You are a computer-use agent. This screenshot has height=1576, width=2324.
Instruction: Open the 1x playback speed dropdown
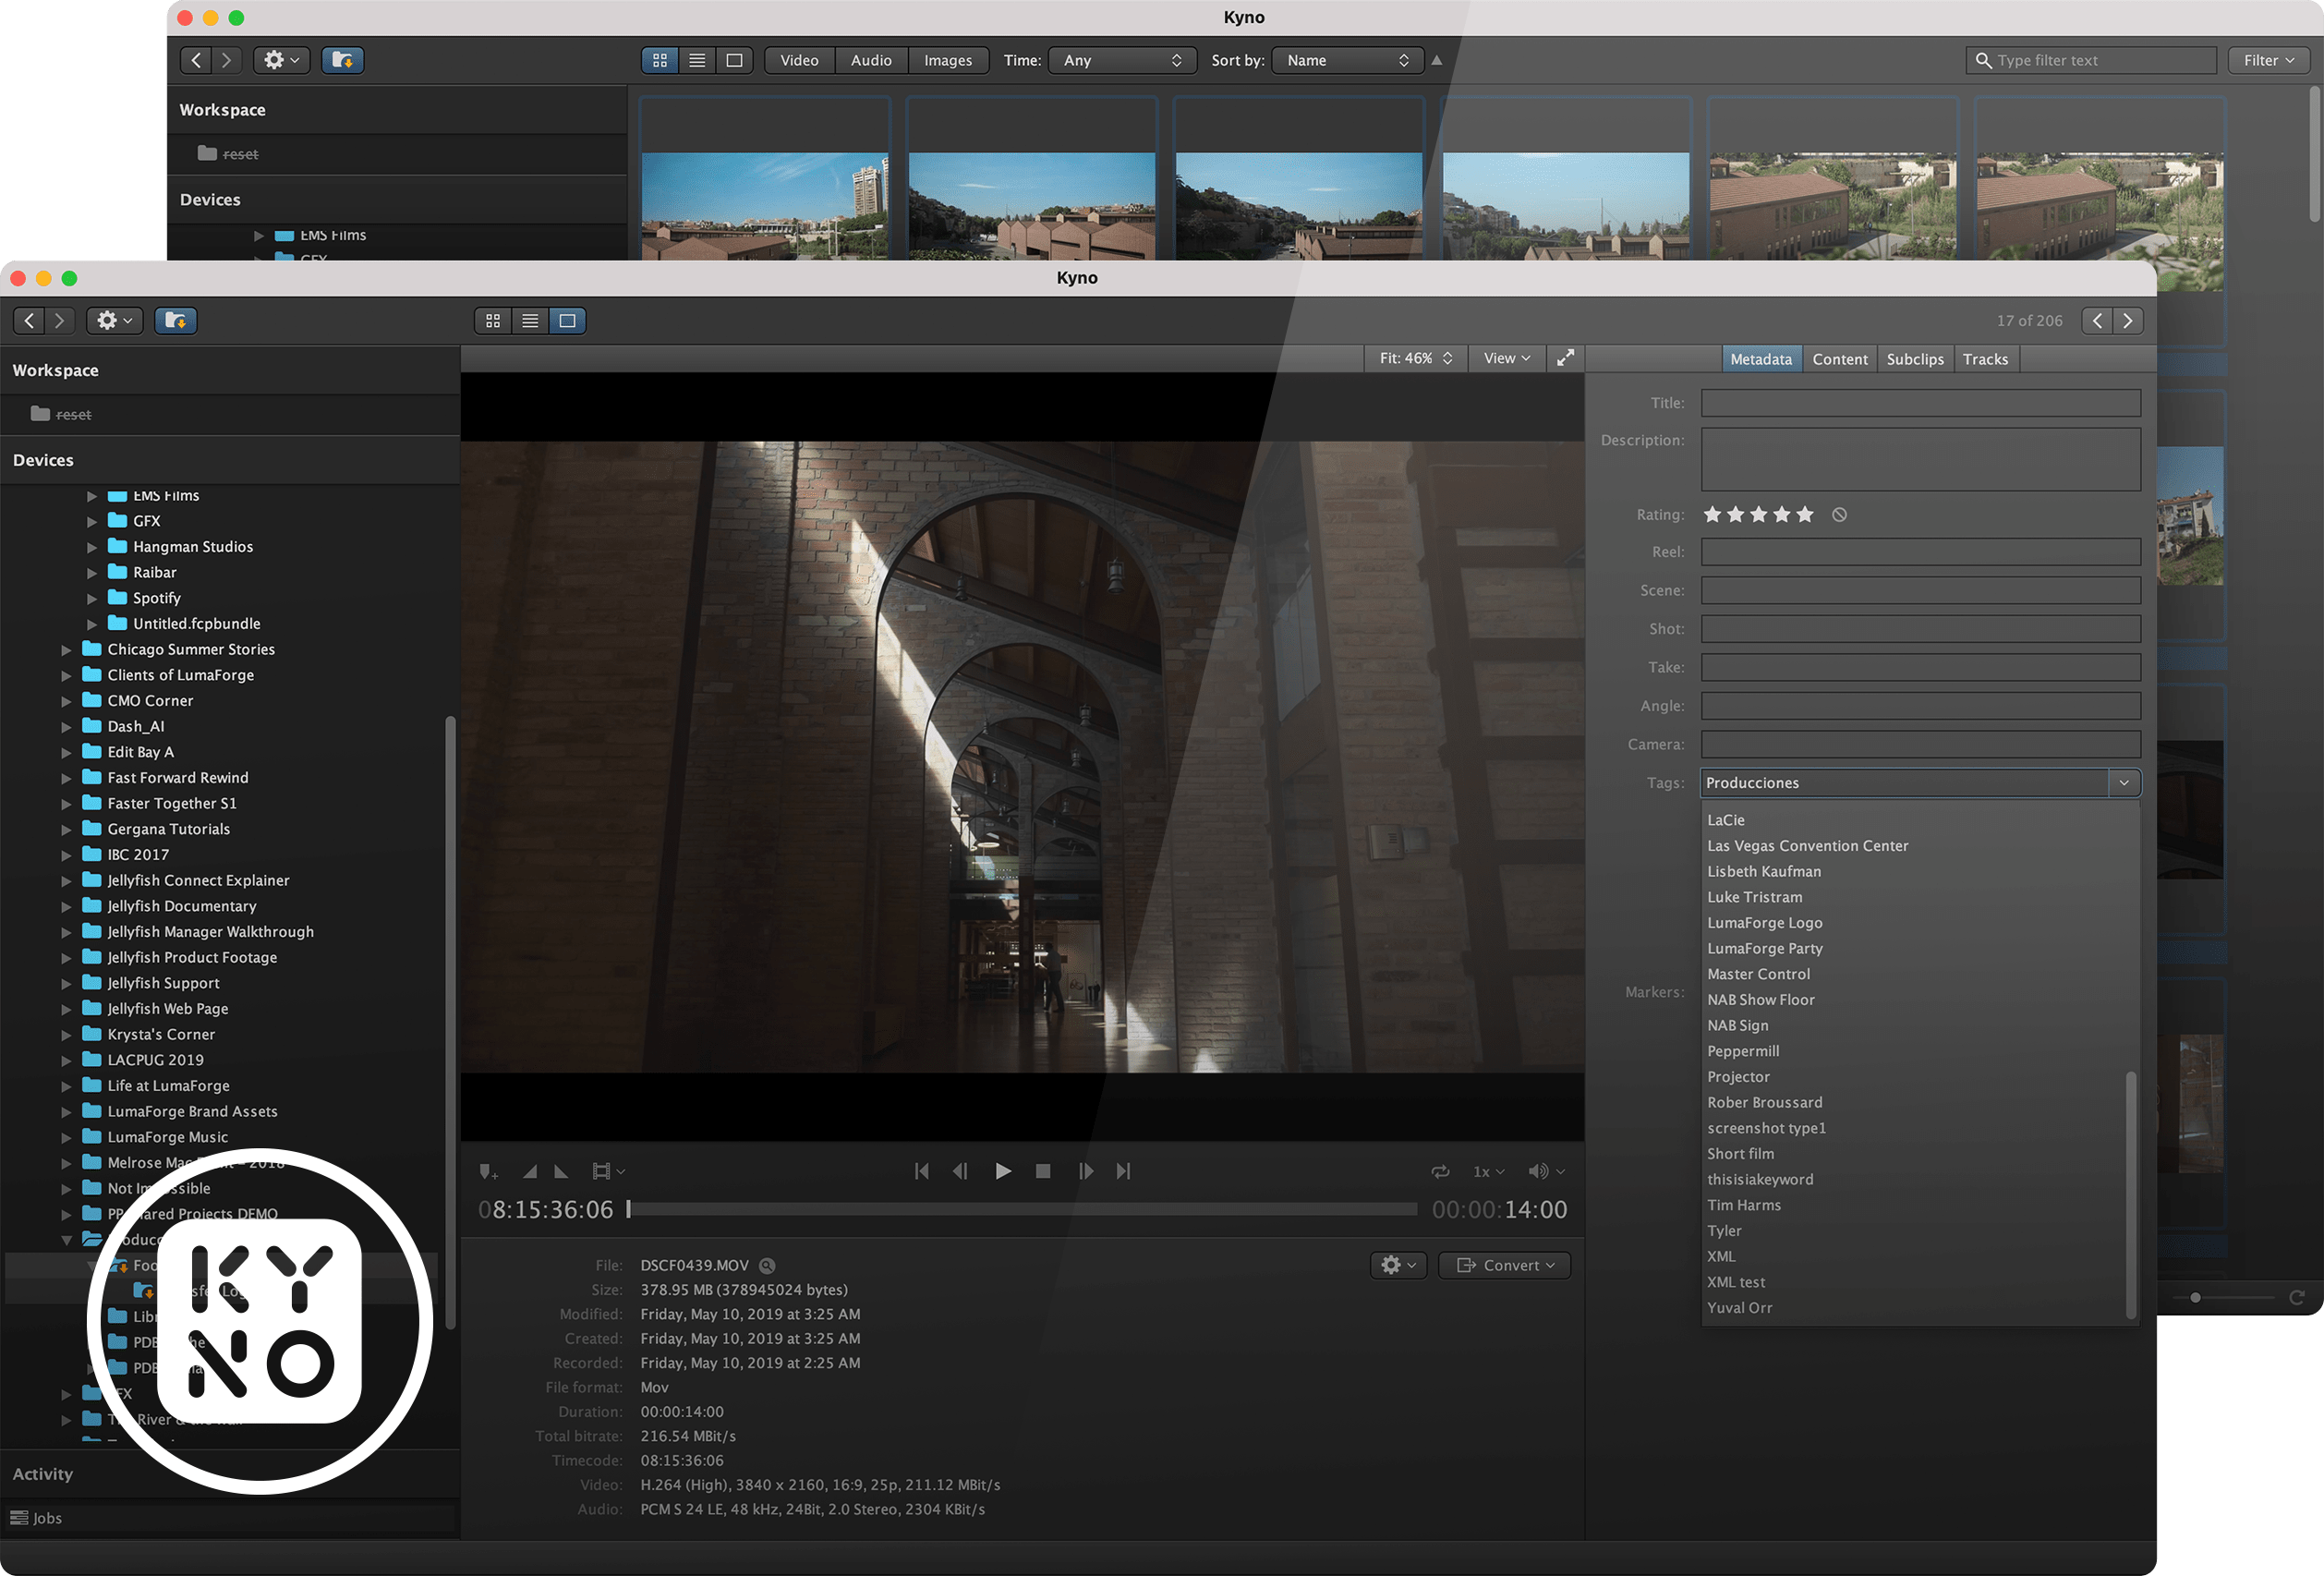[1488, 1171]
